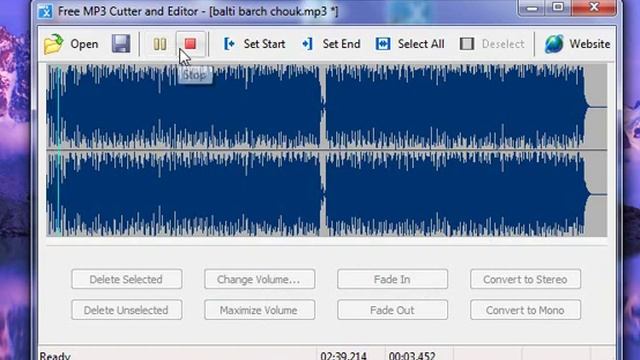Click the 02:39.214 duration in status bar
Screen dimensions: 640x360
pyautogui.click(x=343, y=356)
